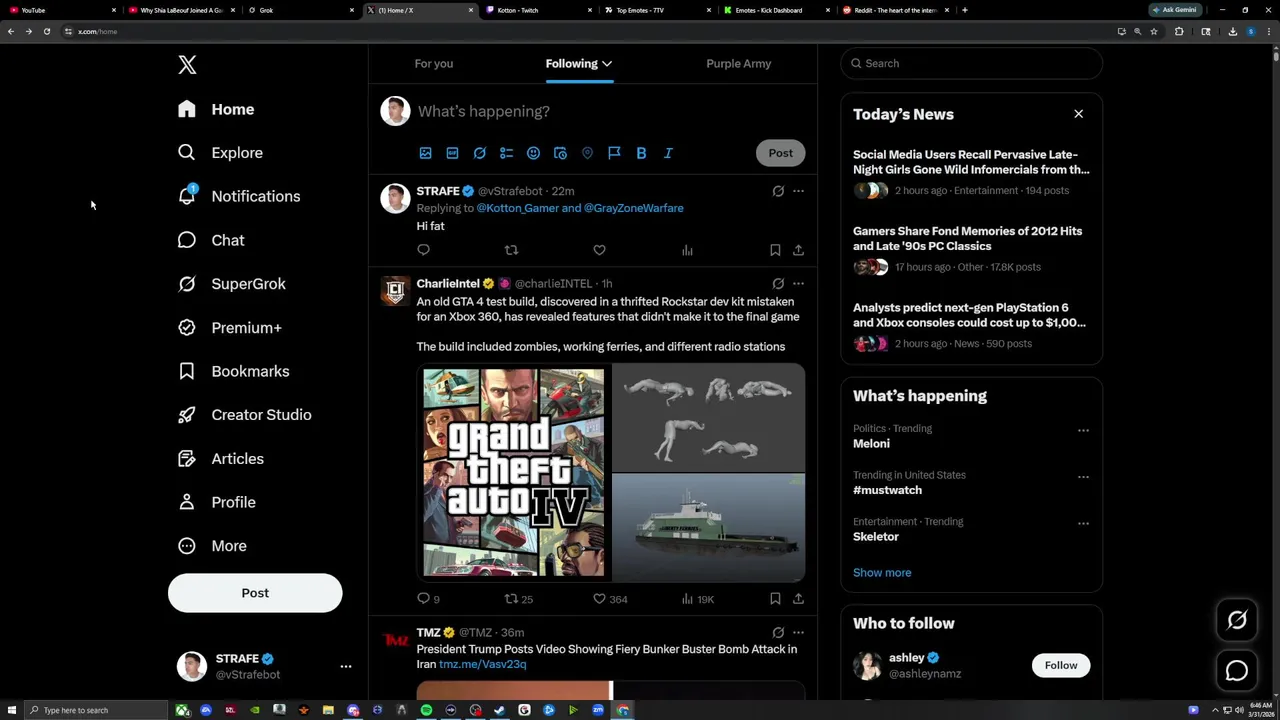The height and width of the screenshot is (720, 1280).
Task: Follow ashley in Who to follow
Action: 1061,665
